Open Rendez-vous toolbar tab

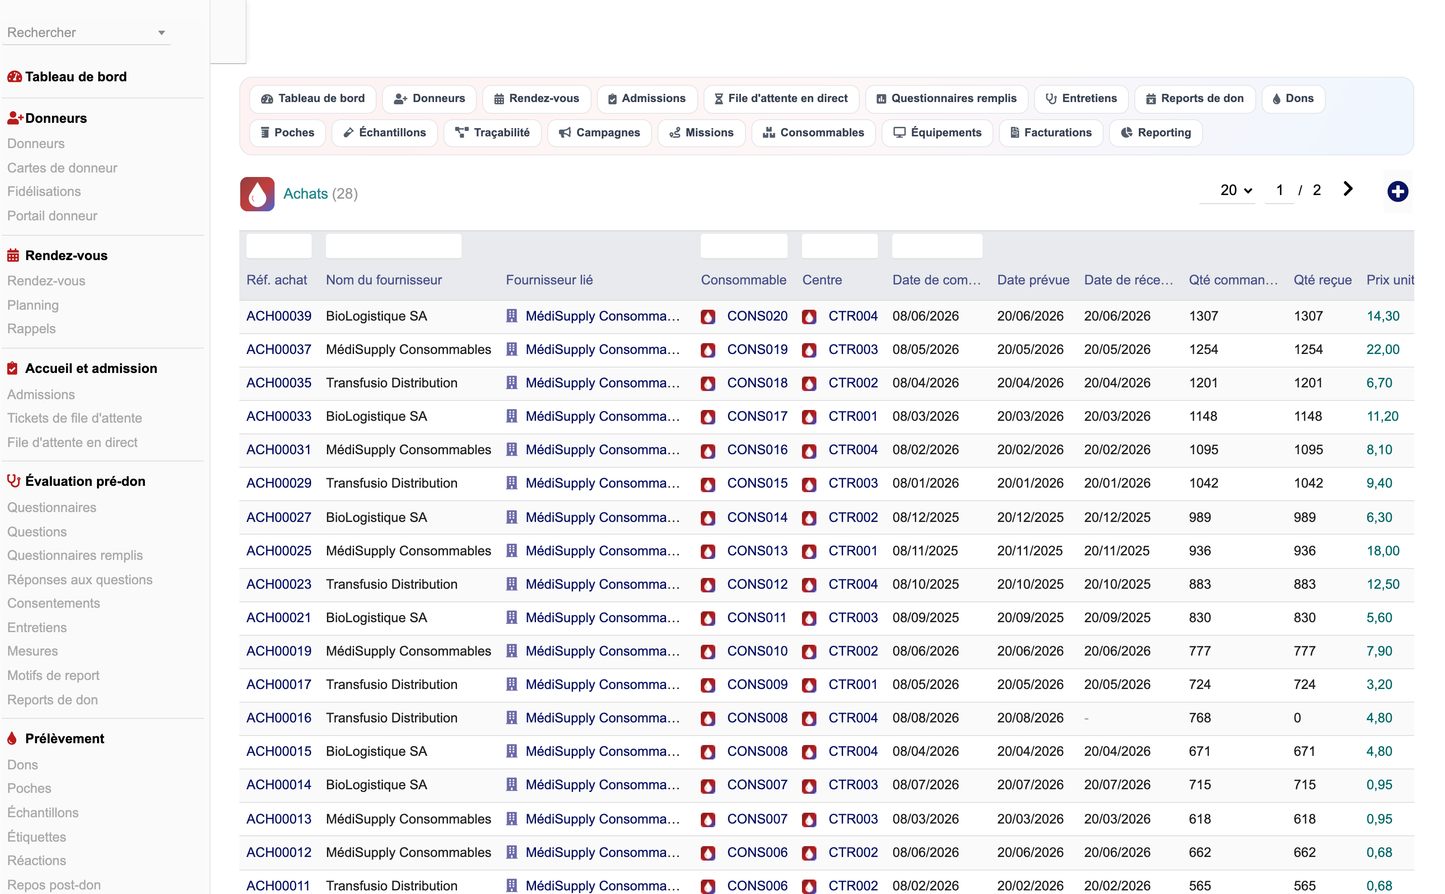(536, 99)
